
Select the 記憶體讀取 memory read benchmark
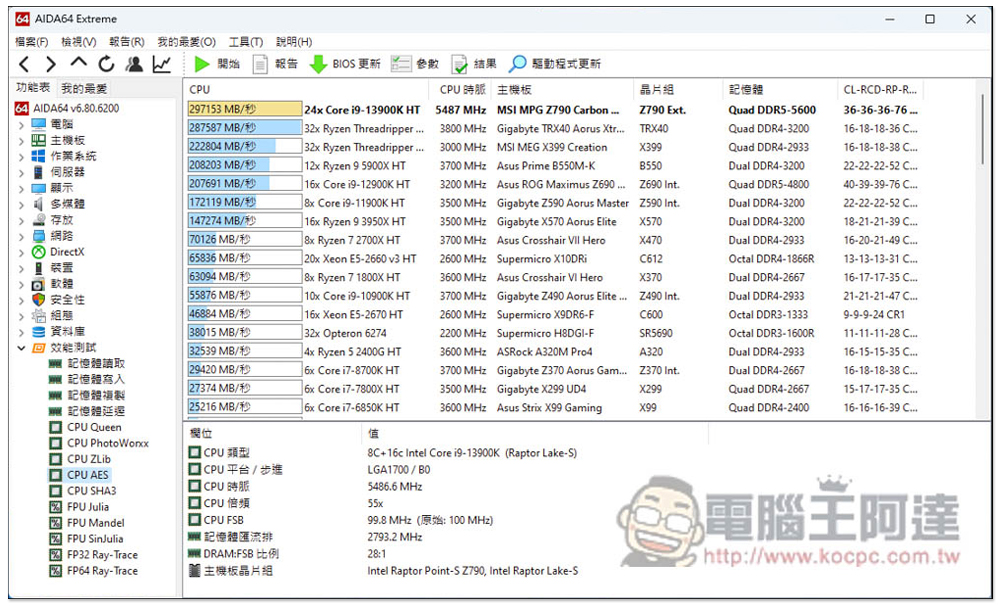pyautogui.click(x=87, y=364)
